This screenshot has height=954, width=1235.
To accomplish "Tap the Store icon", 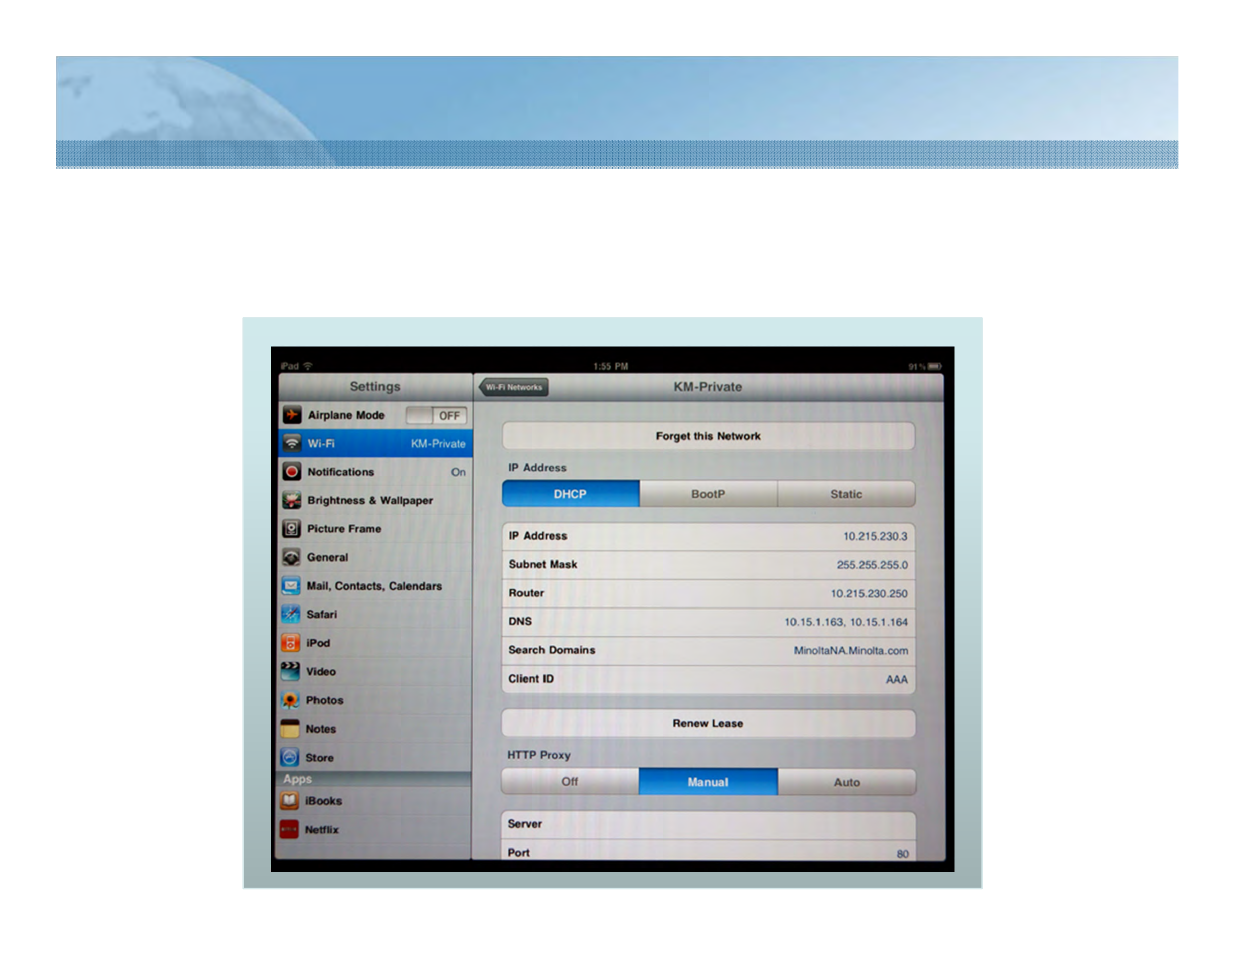I will (290, 757).
